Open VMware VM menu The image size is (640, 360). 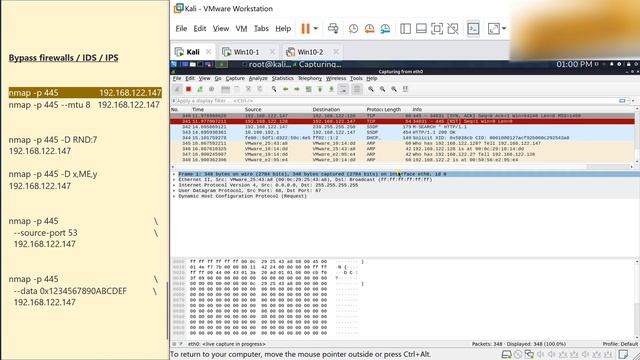point(241,29)
